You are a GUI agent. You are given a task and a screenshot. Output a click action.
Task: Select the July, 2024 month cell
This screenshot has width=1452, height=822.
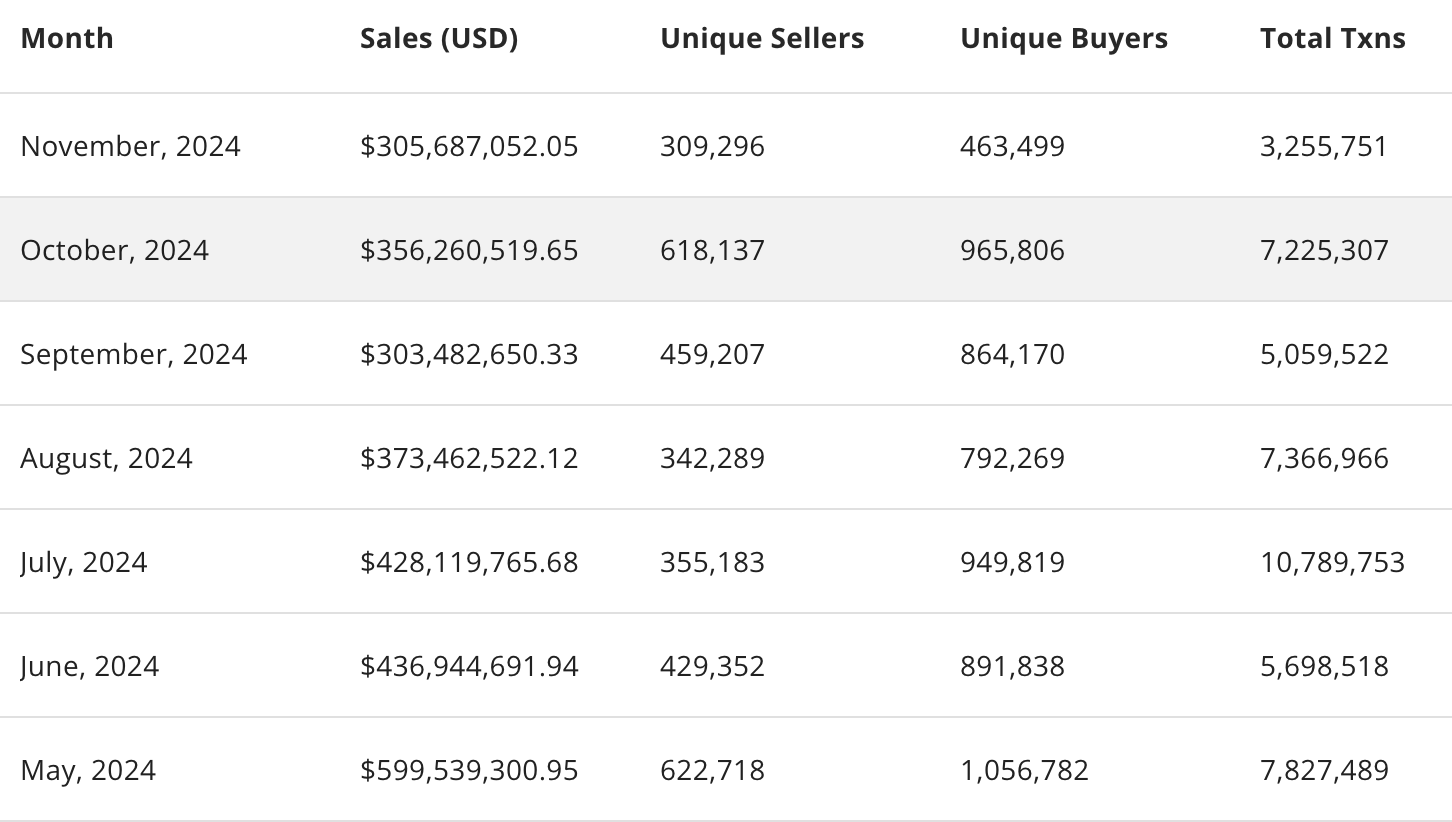click(83, 562)
